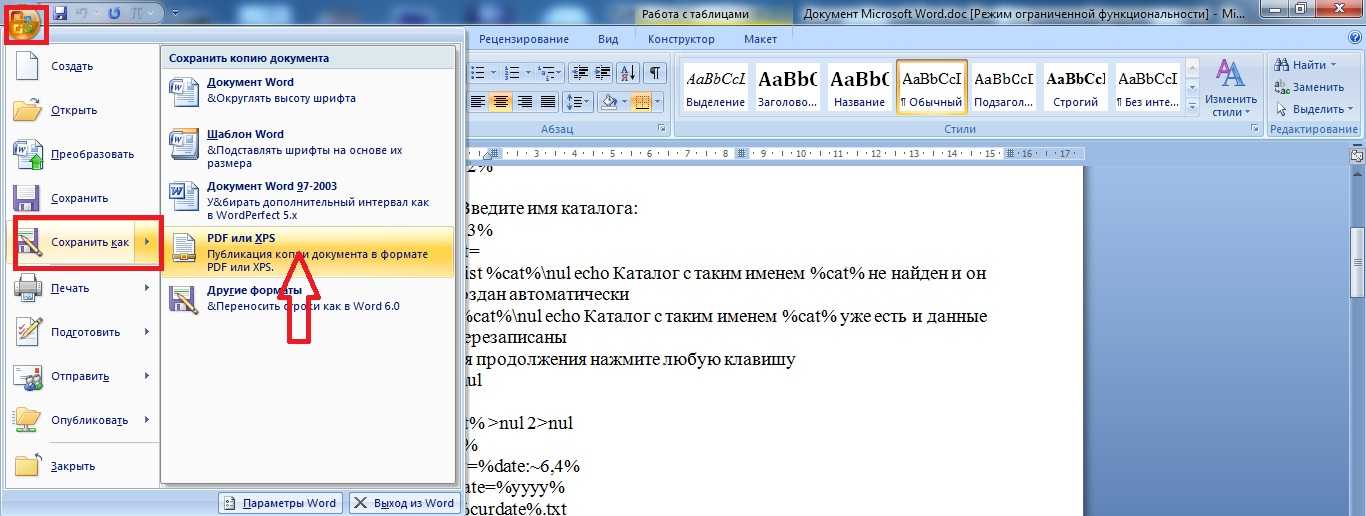
Task: Apply the Строгий style
Action: (x=1075, y=86)
